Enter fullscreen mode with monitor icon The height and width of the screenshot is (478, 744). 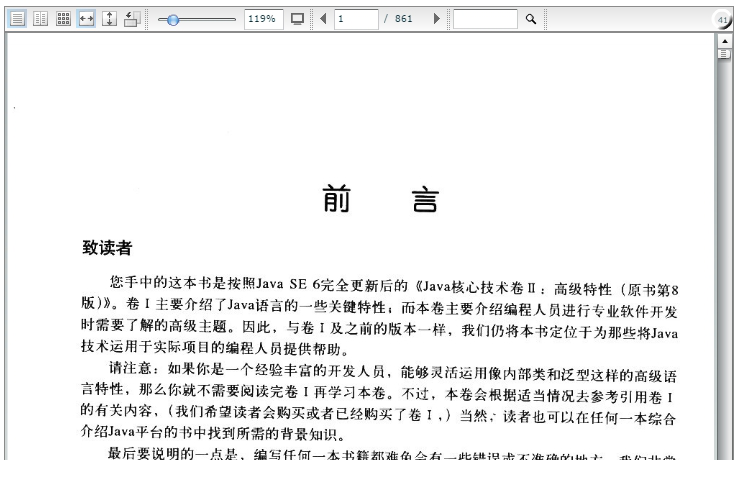click(x=298, y=19)
